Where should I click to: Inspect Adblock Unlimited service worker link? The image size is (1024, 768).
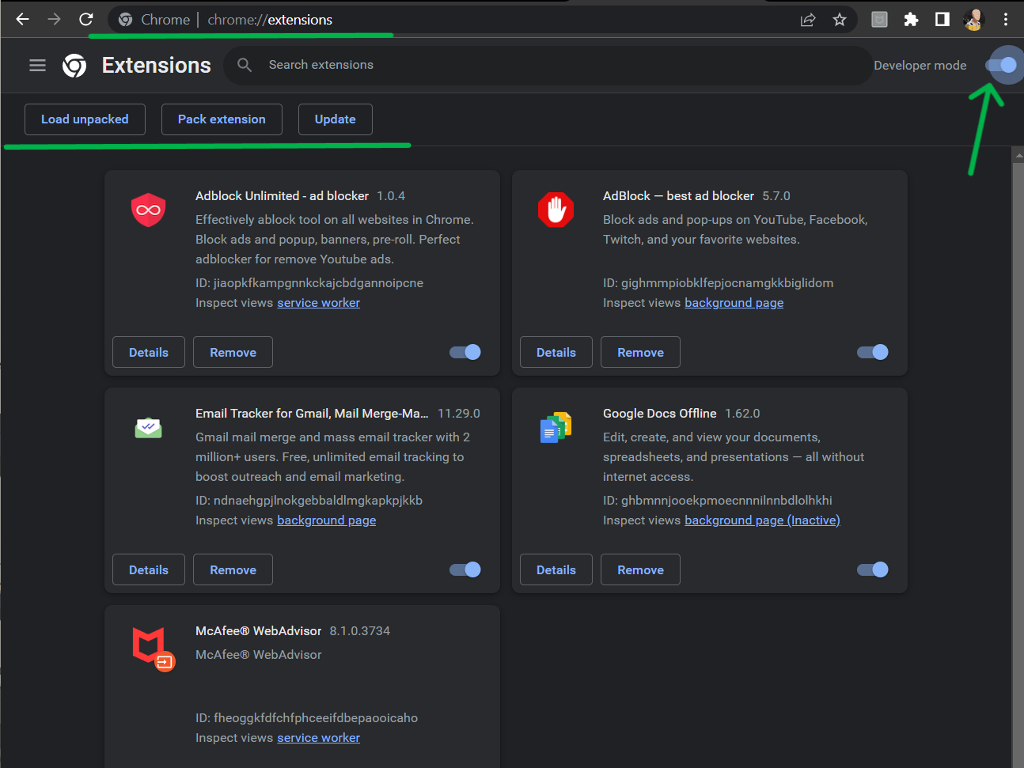pyautogui.click(x=318, y=302)
